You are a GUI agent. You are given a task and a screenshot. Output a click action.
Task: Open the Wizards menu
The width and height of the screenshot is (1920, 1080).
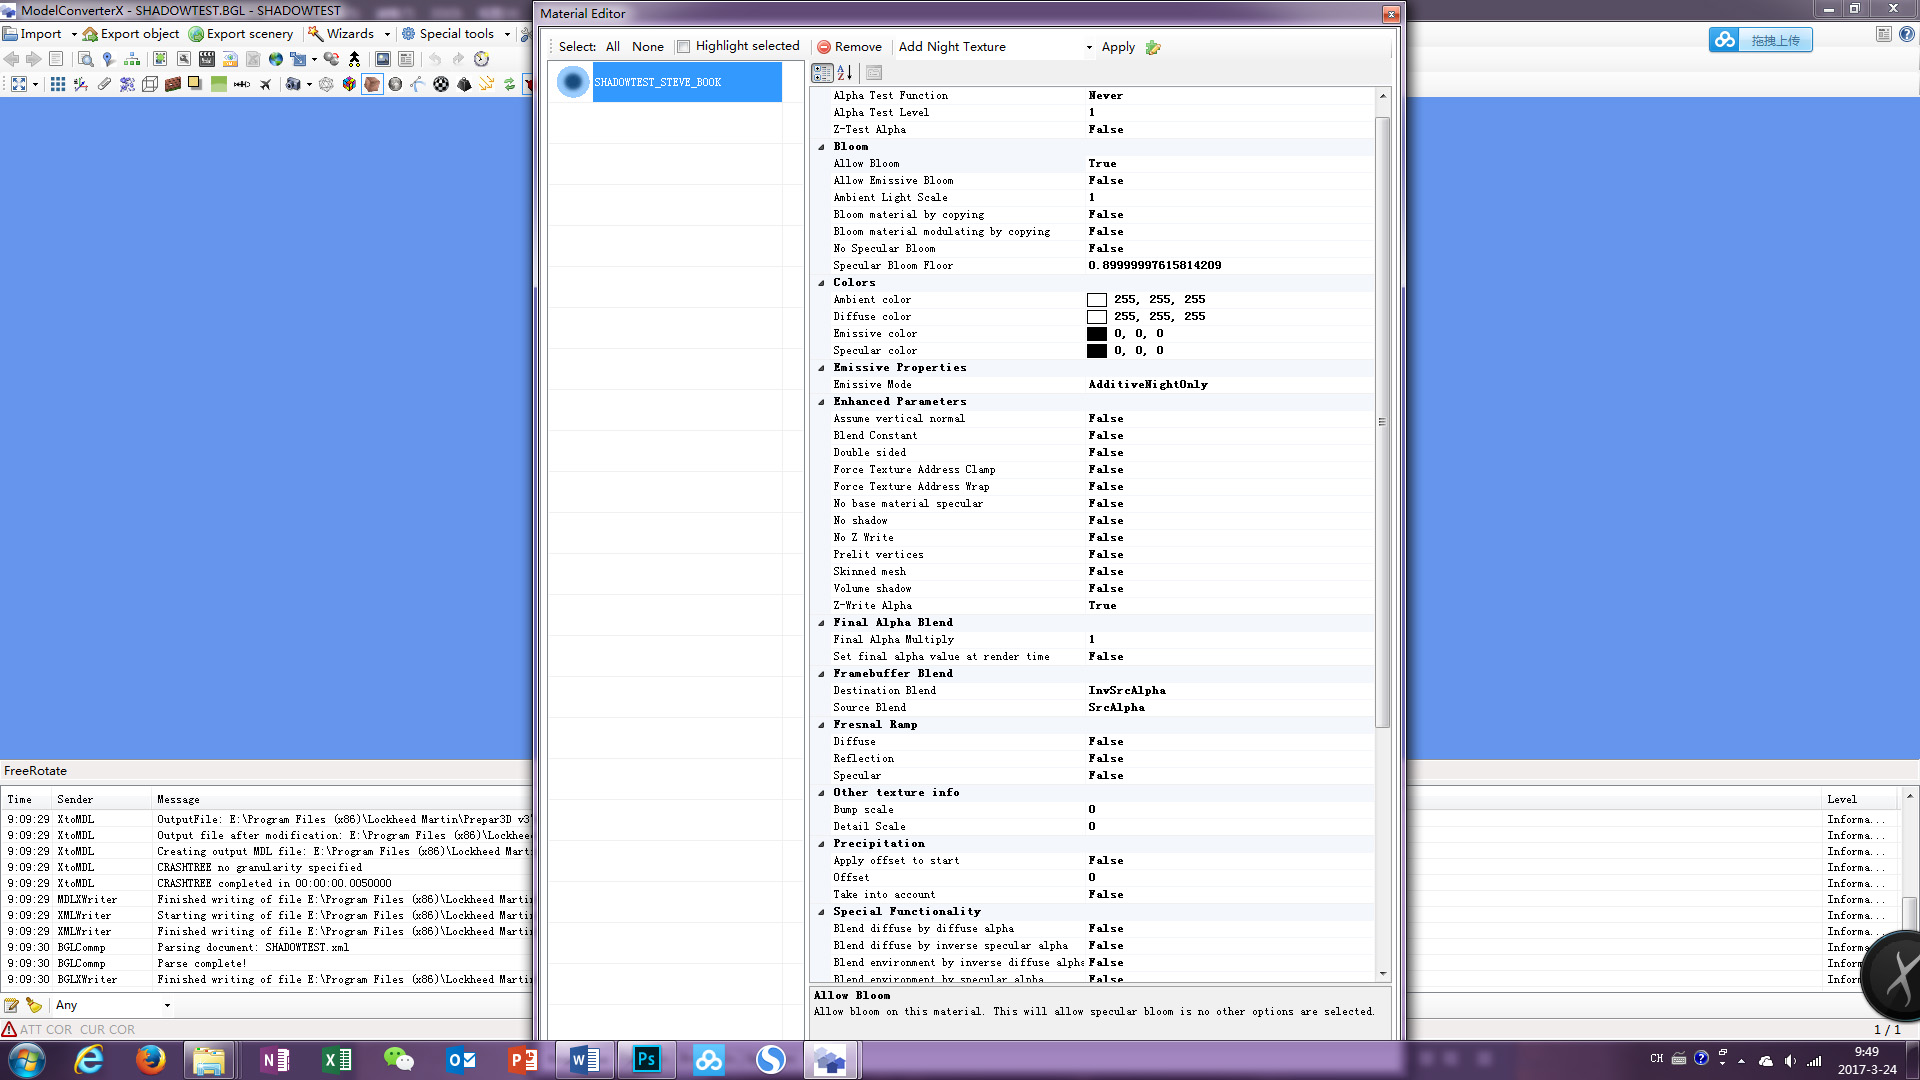[349, 33]
